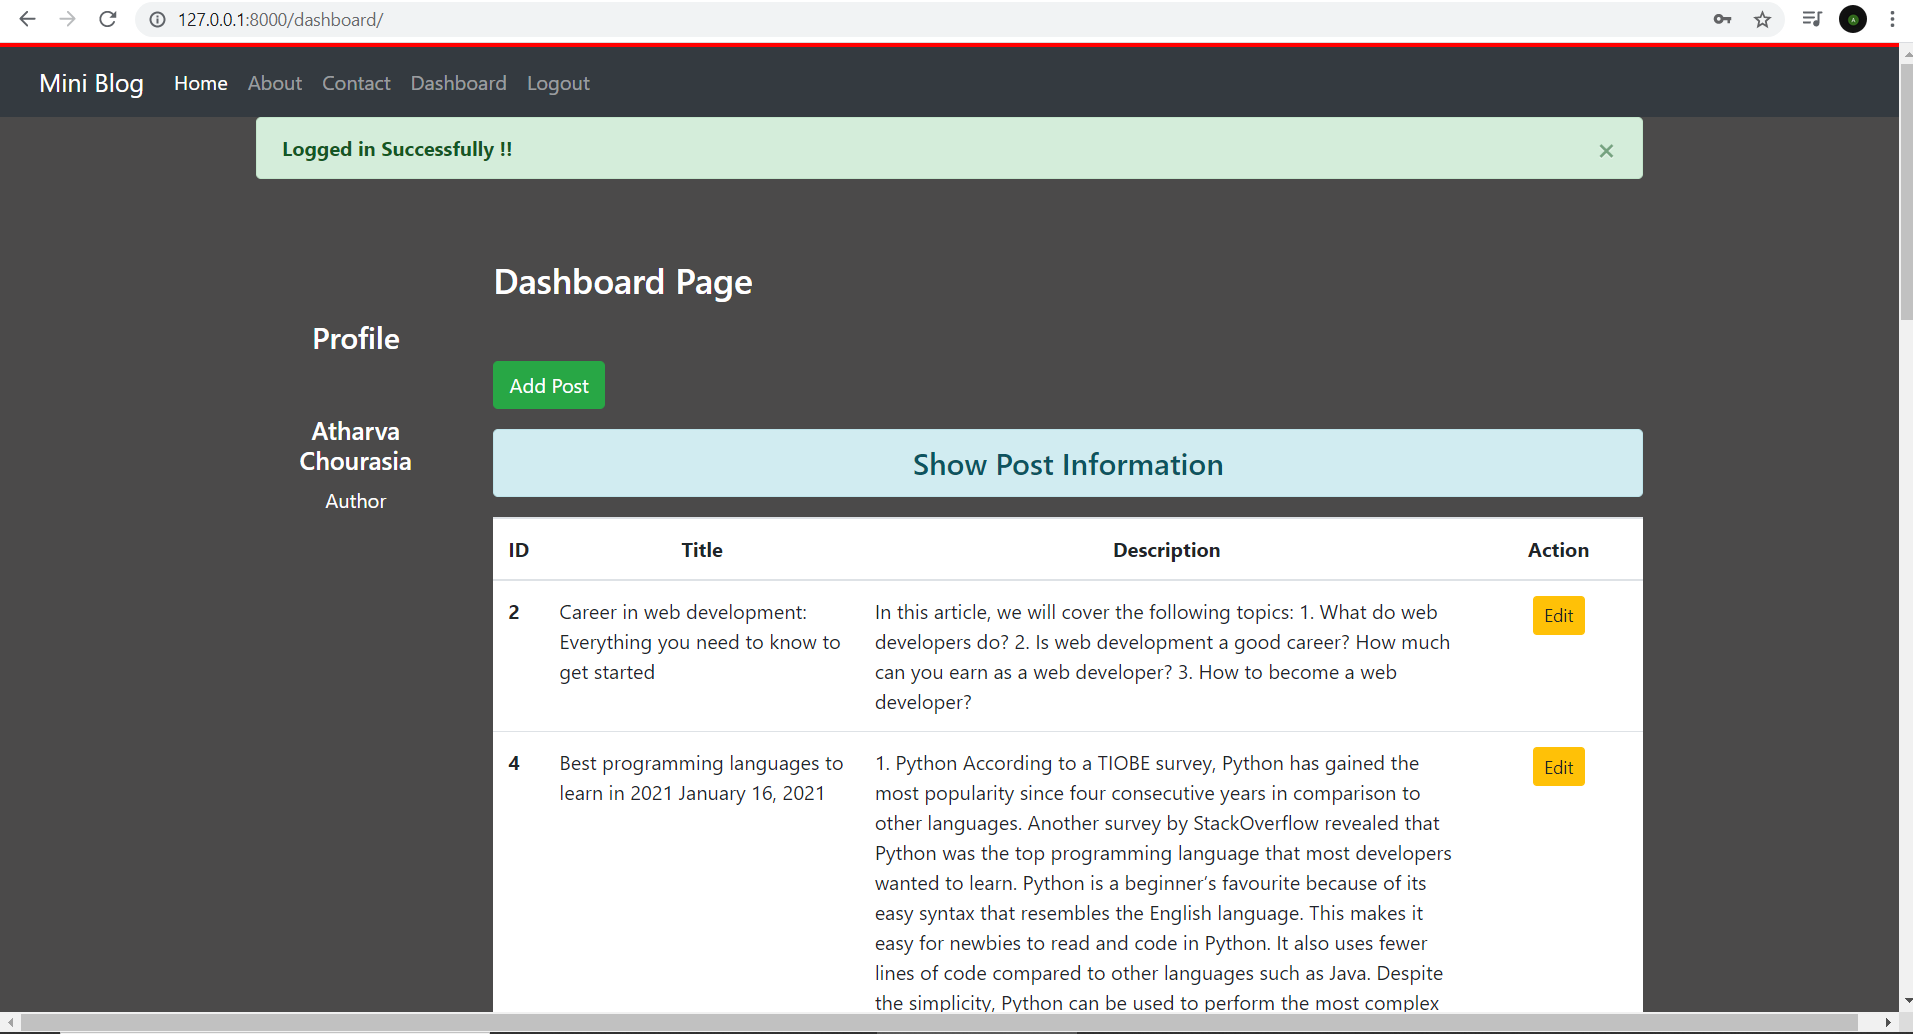This screenshot has width=1913, height=1034.
Task: Open the Dashboard navigation item
Action: coord(458,83)
